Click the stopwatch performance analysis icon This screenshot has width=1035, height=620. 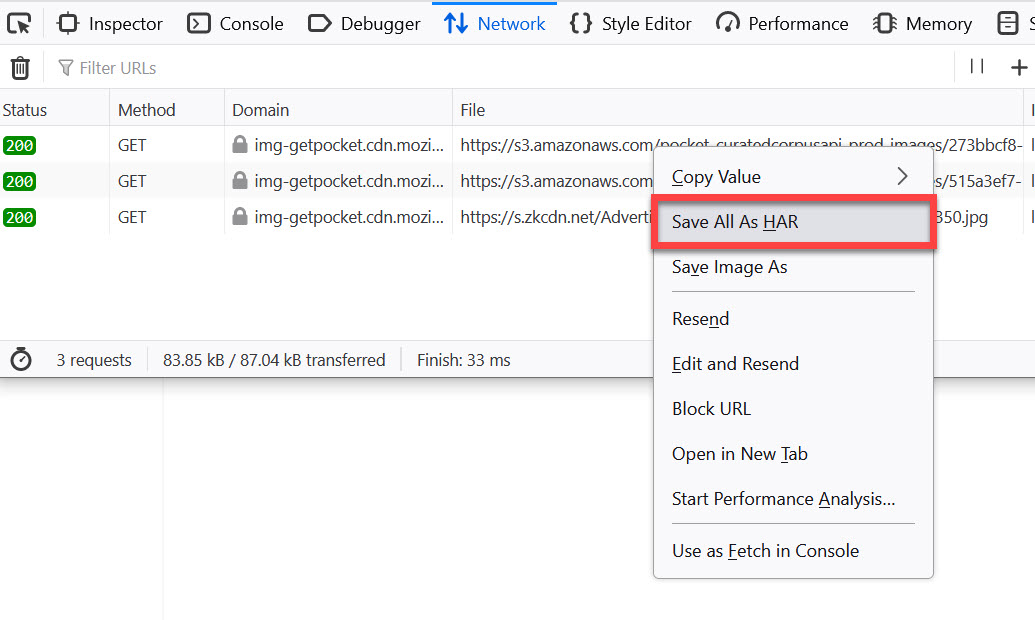(21, 360)
